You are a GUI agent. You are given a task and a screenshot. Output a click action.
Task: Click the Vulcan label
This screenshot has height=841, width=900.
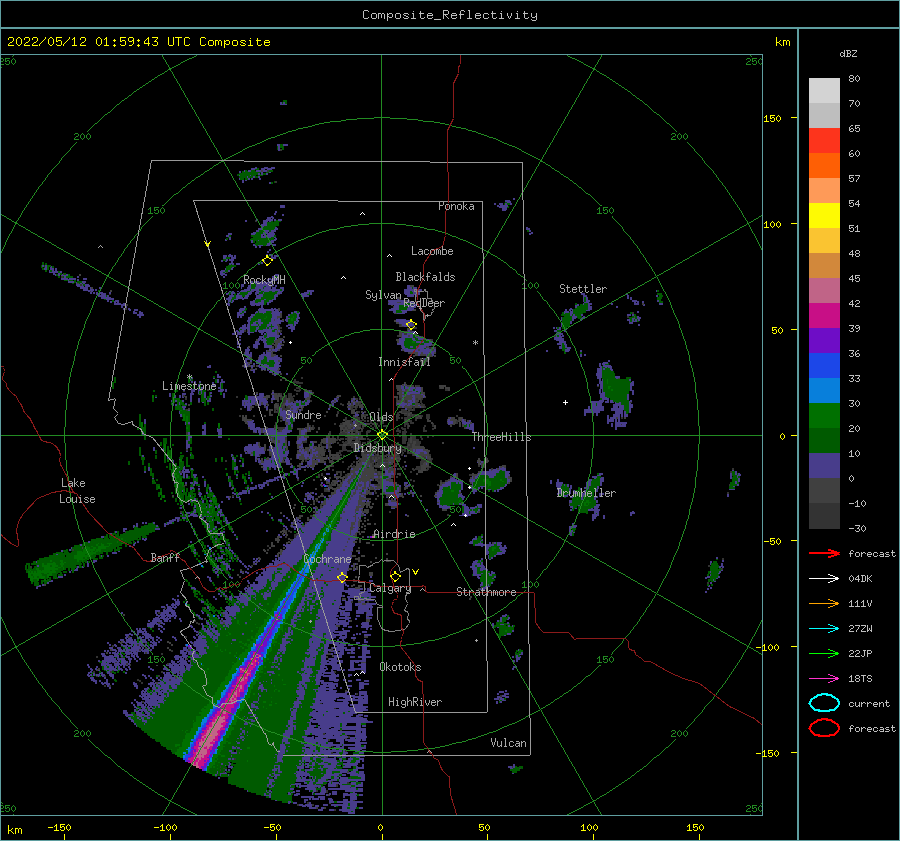pos(508,743)
